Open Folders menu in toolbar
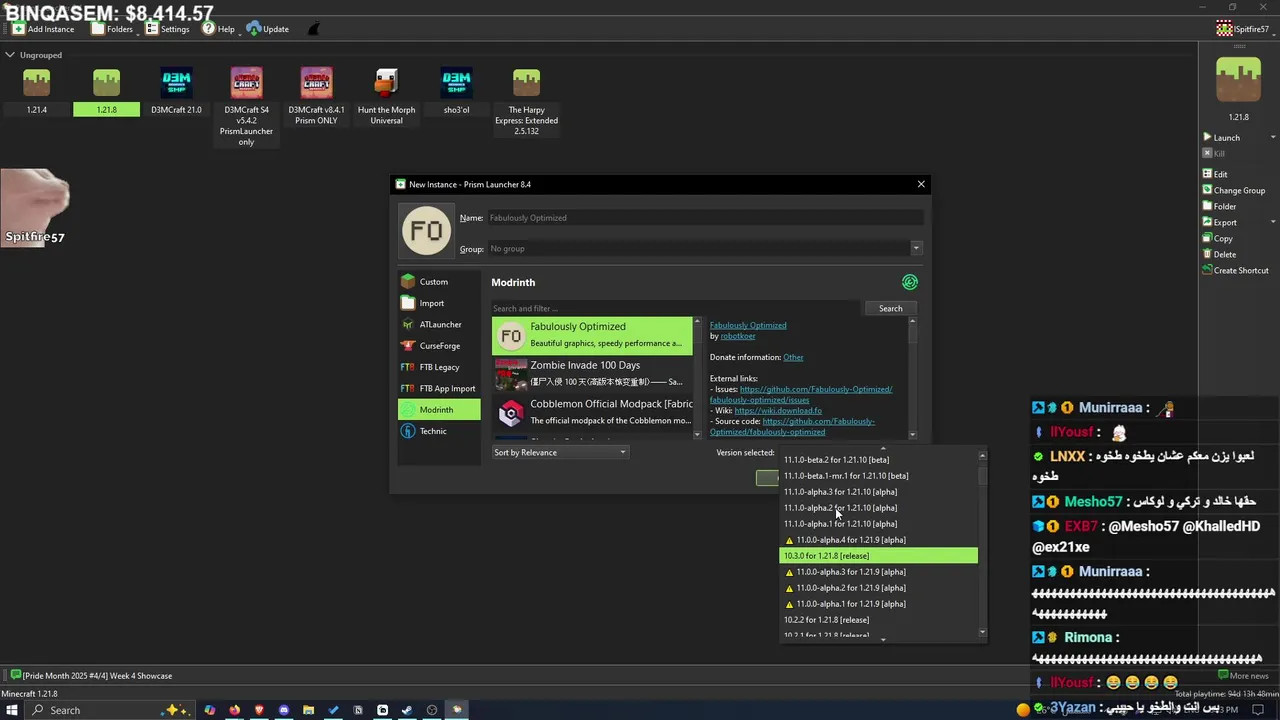 112,29
